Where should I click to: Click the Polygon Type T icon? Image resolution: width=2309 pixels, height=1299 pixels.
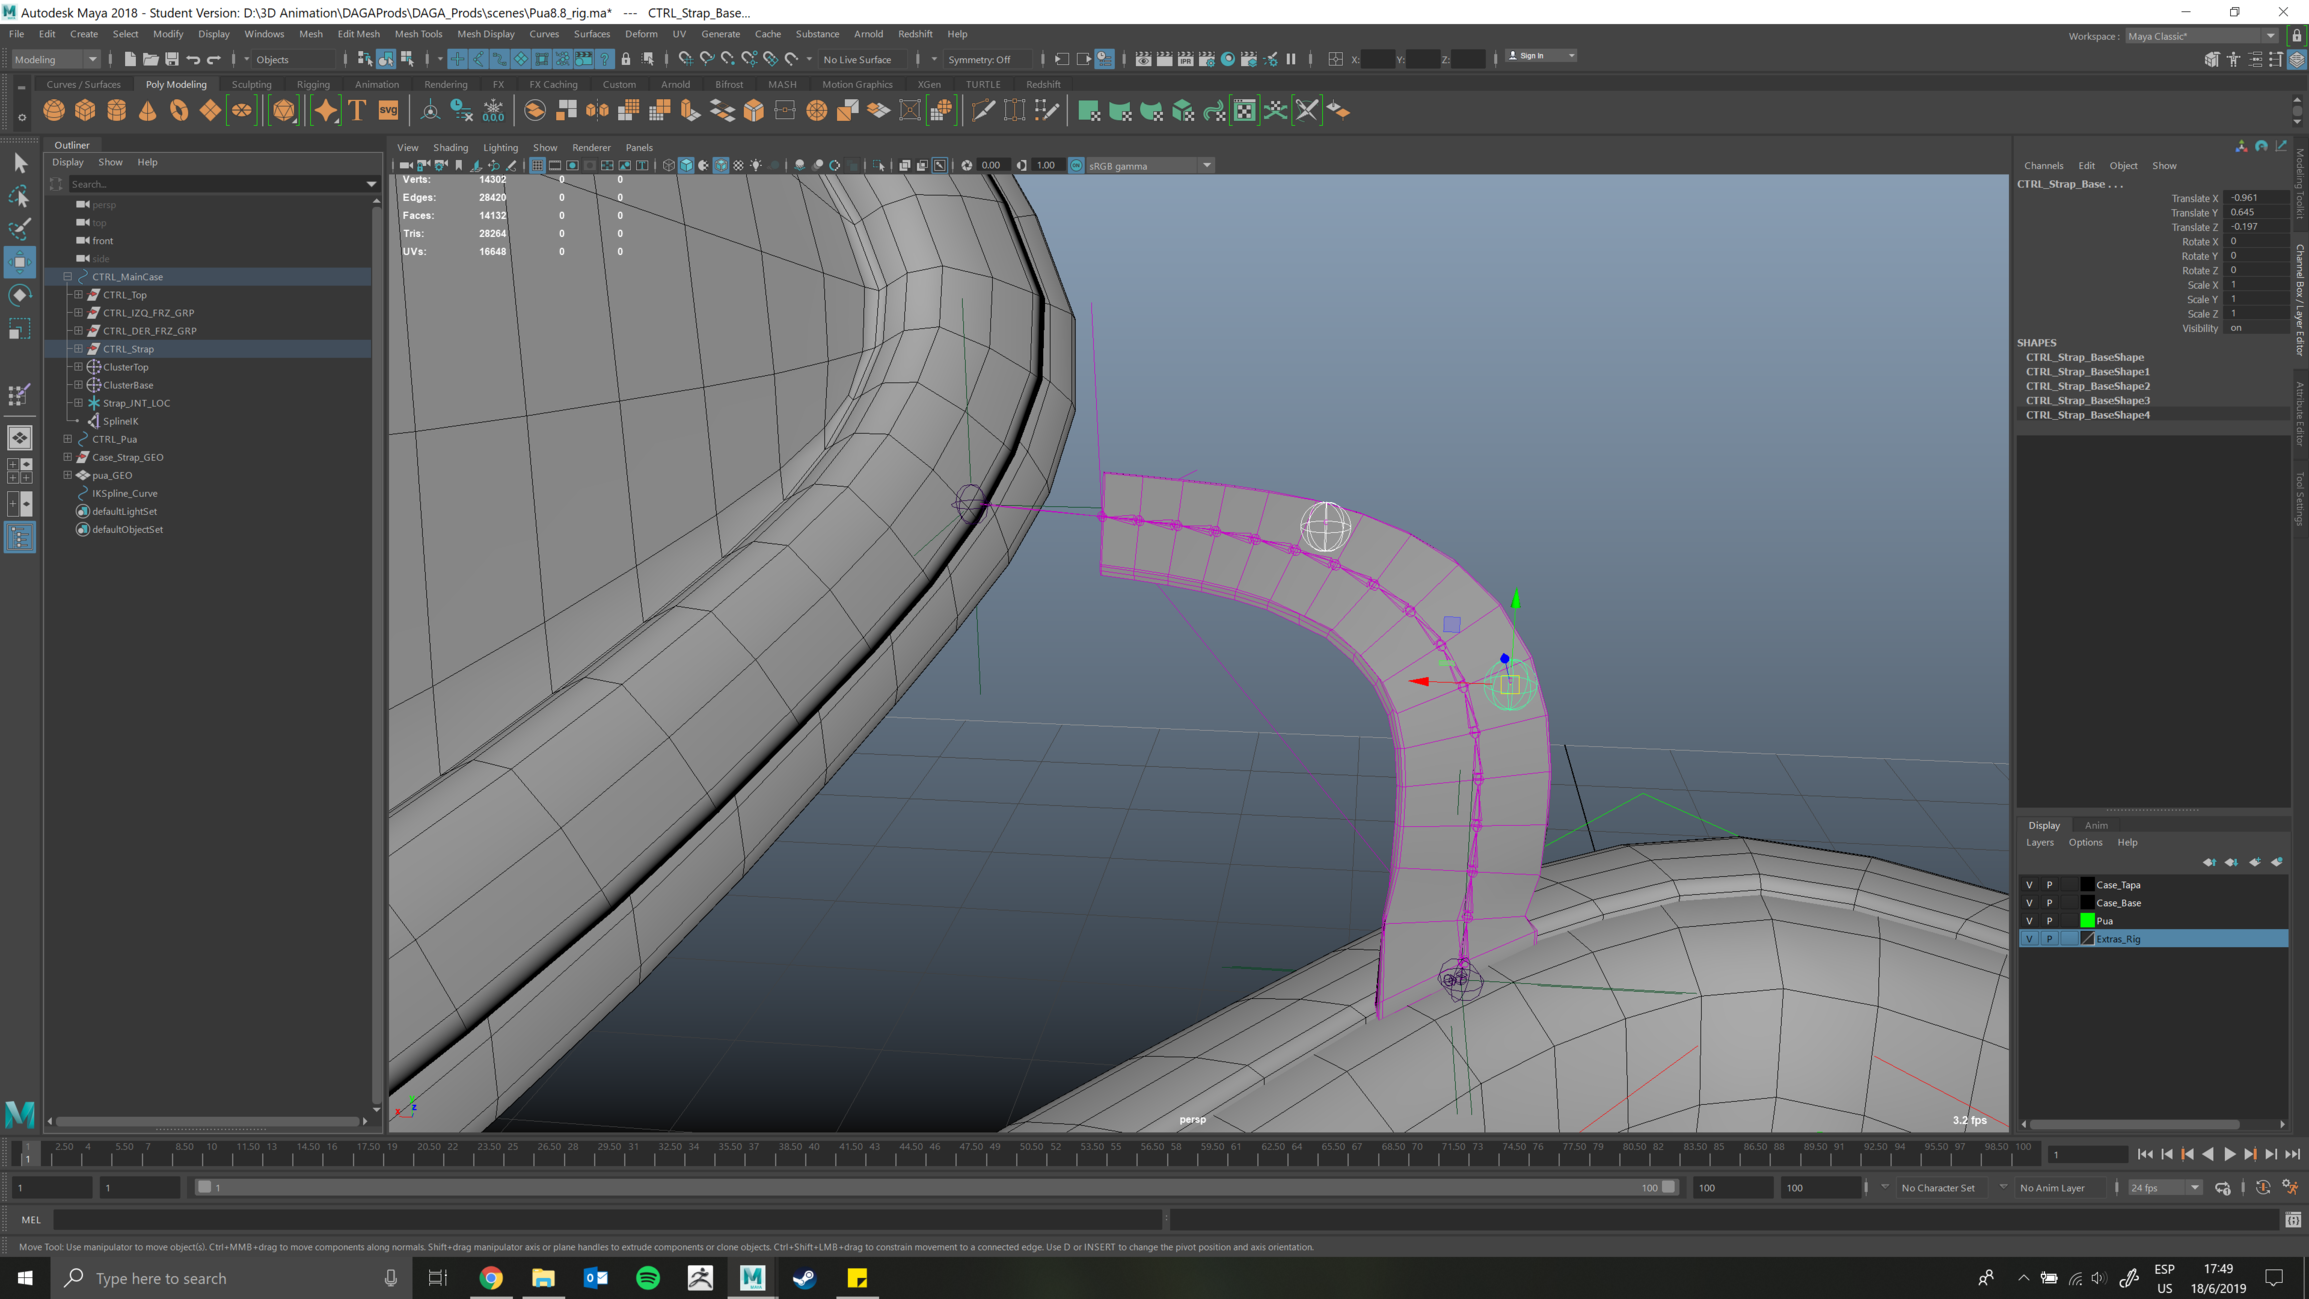[x=357, y=110]
